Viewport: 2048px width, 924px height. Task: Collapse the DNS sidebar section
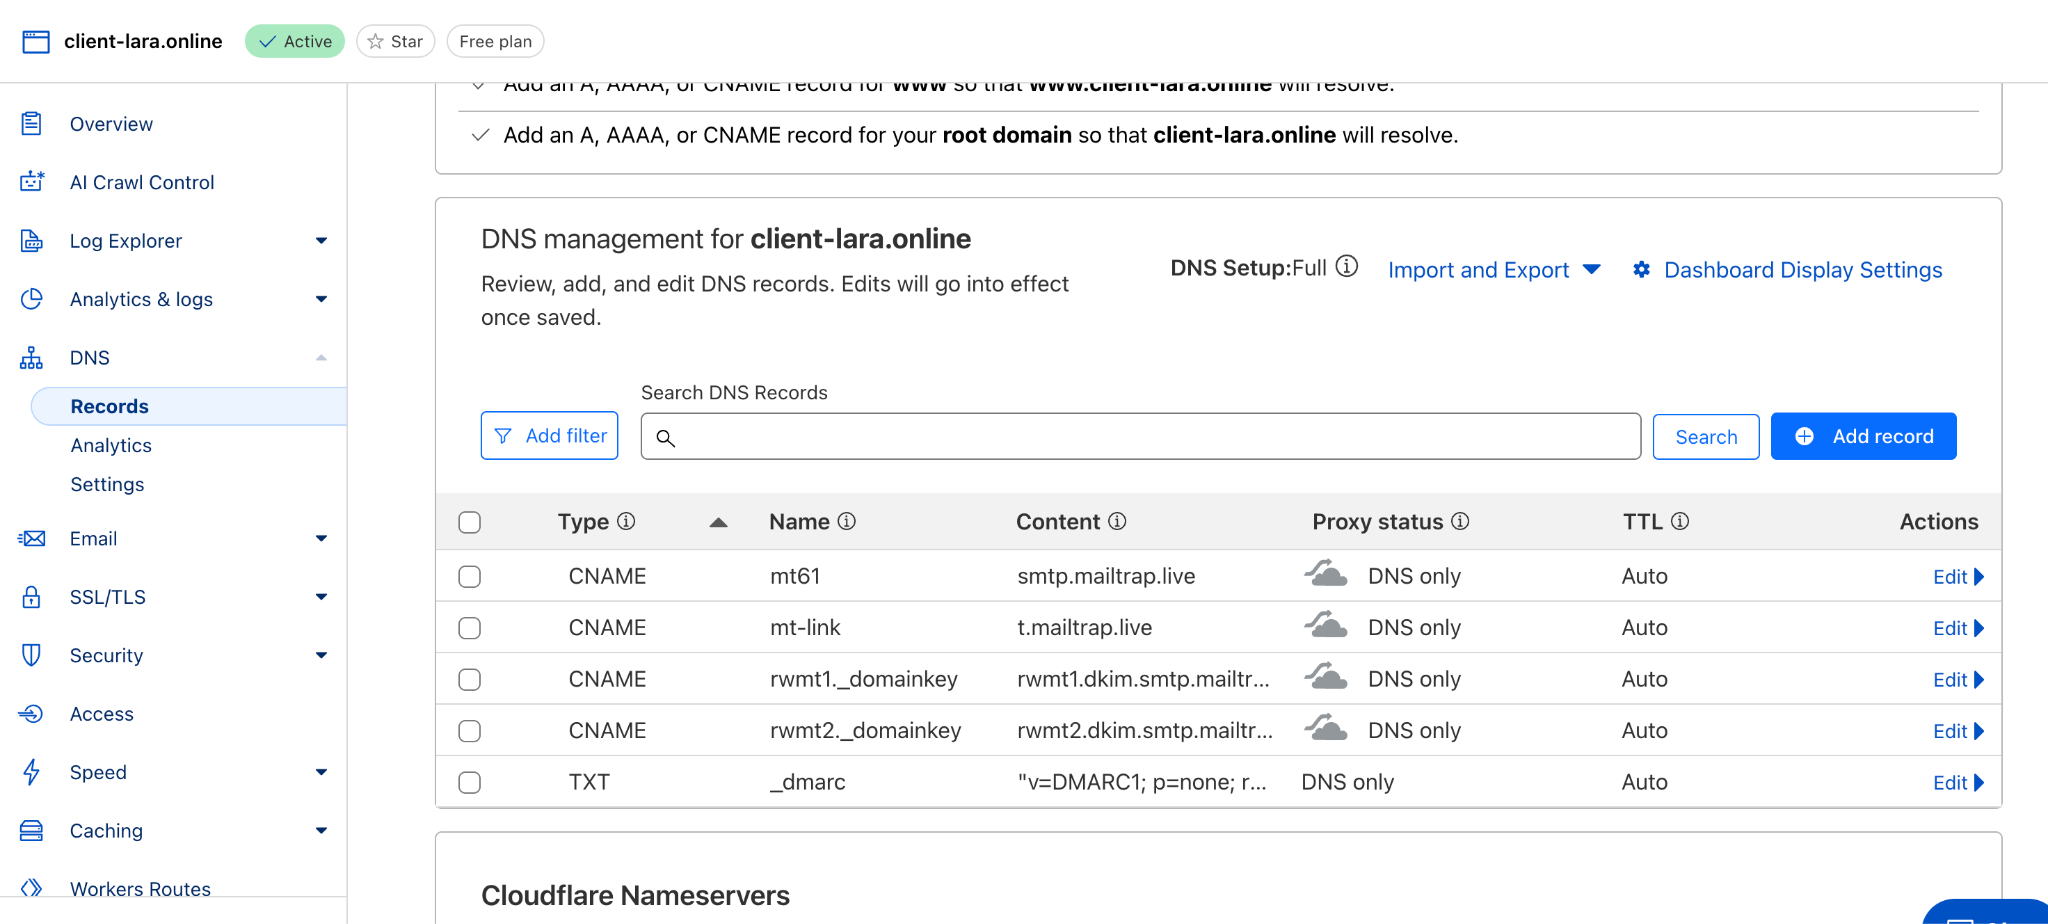tap(321, 358)
